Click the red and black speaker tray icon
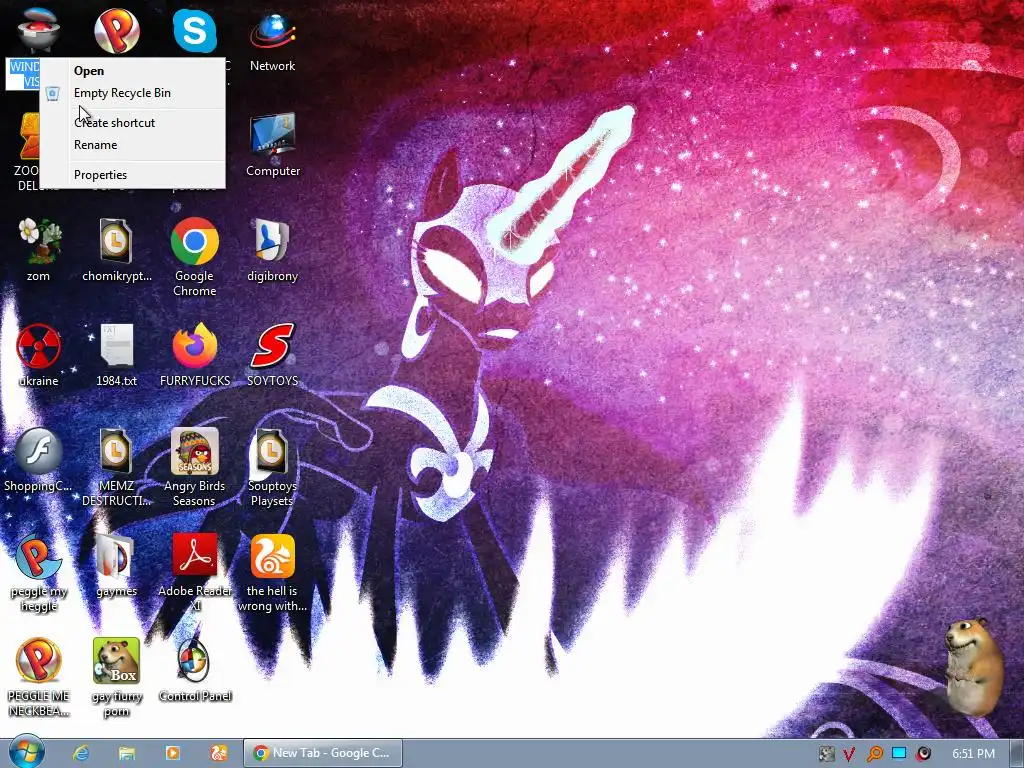The image size is (1024, 768). coord(923,754)
